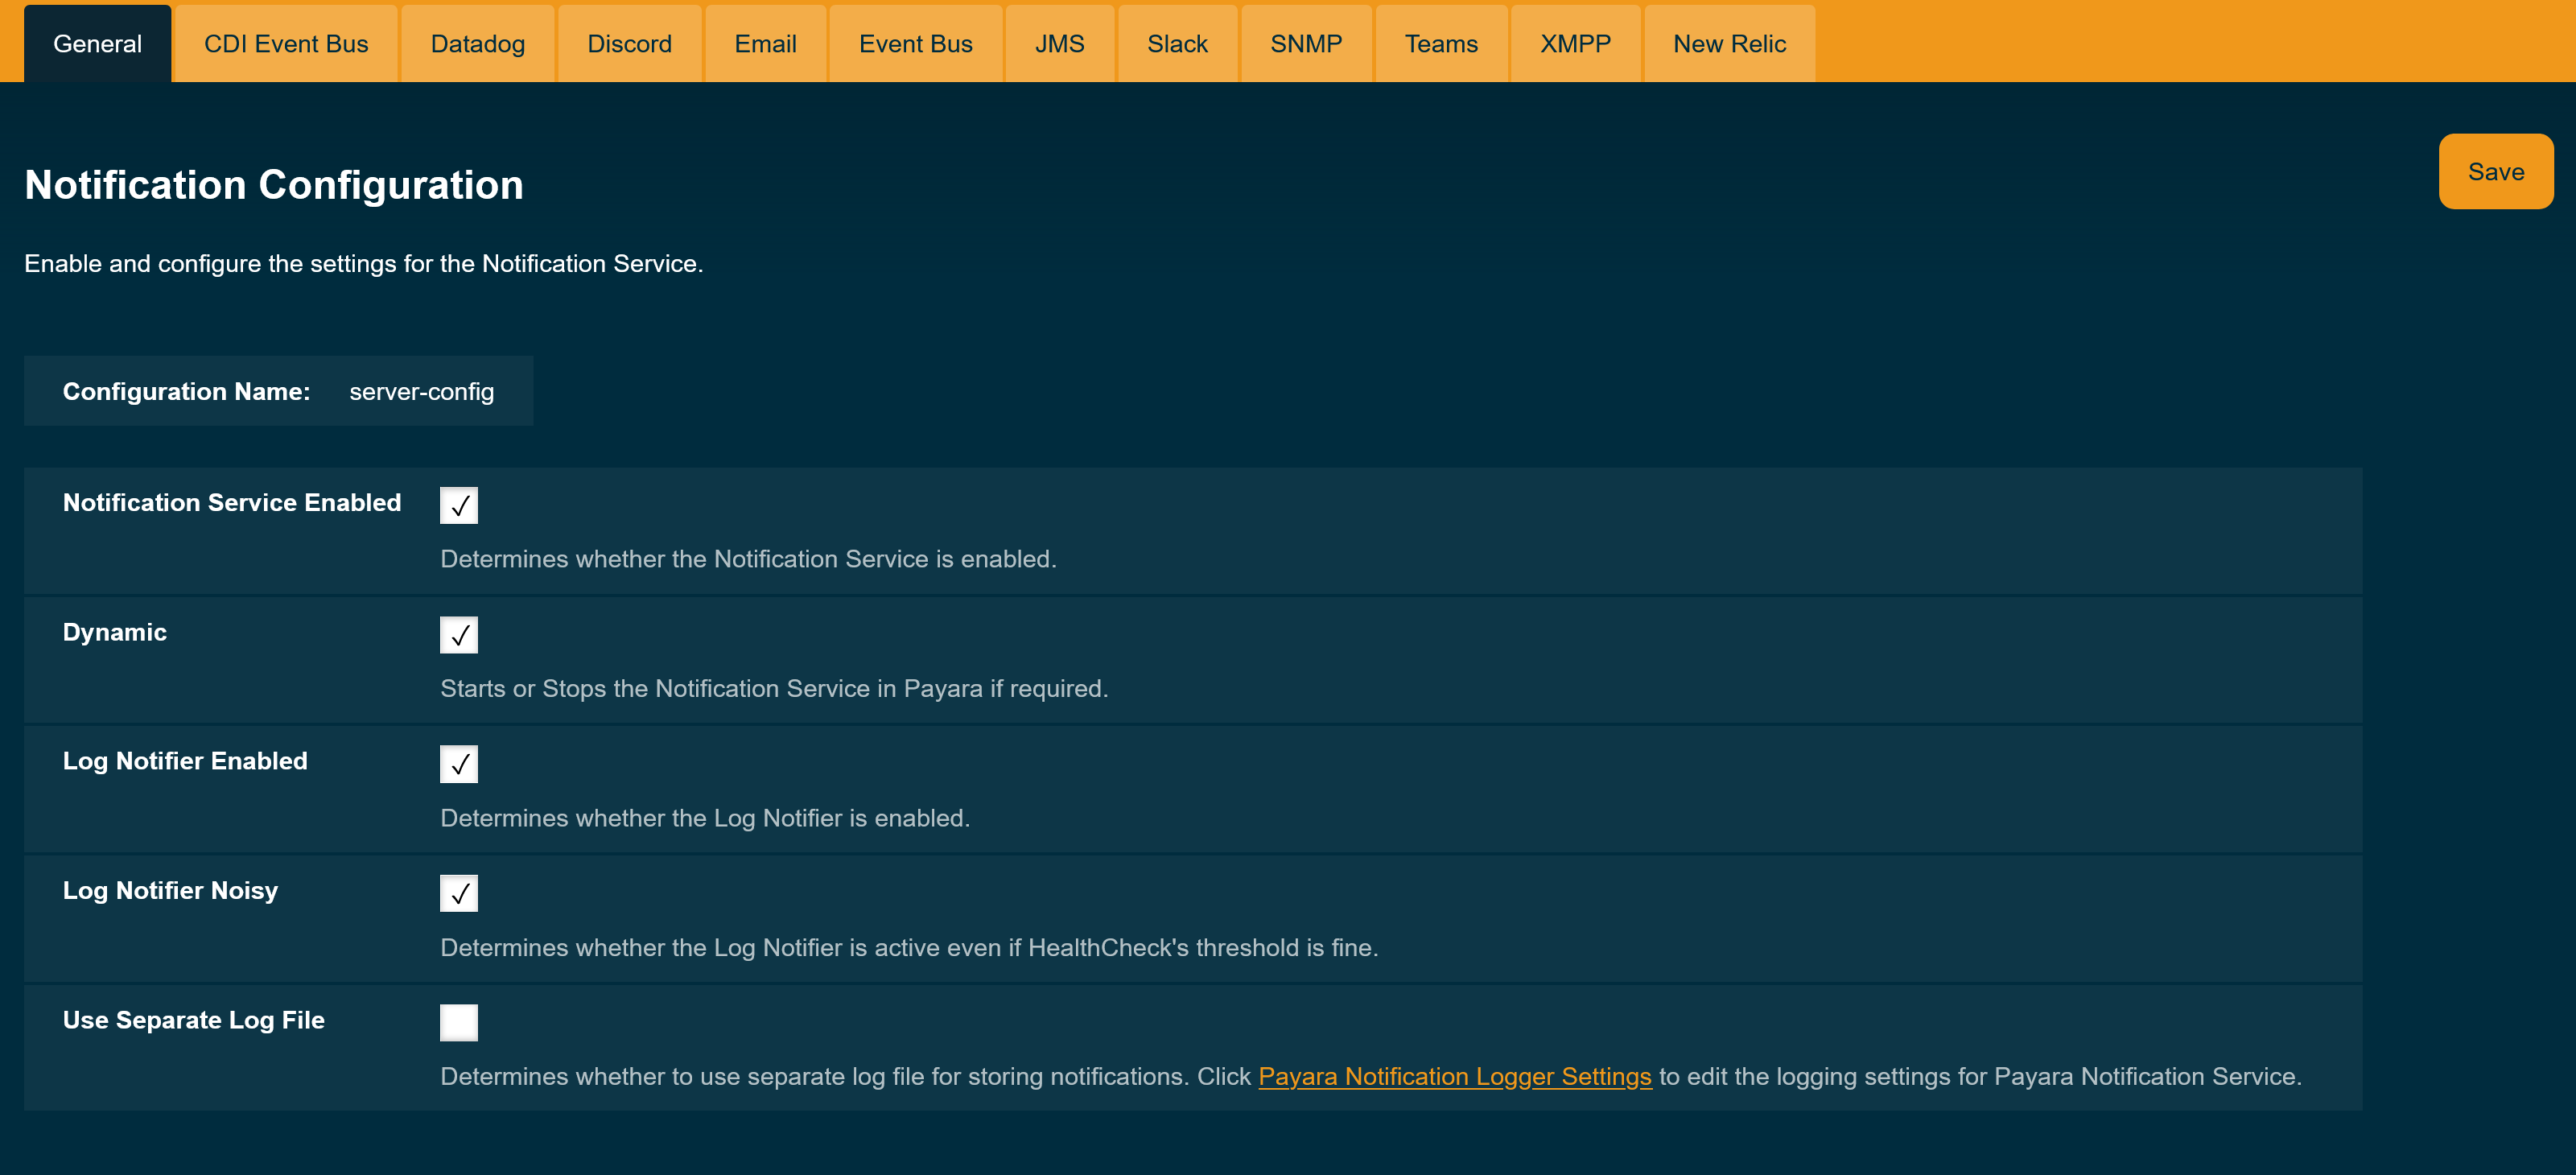Switch to the Event Bus tab
This screenshot has height=1175, width=2576.
pyautogui.click(x=915, y=43)
